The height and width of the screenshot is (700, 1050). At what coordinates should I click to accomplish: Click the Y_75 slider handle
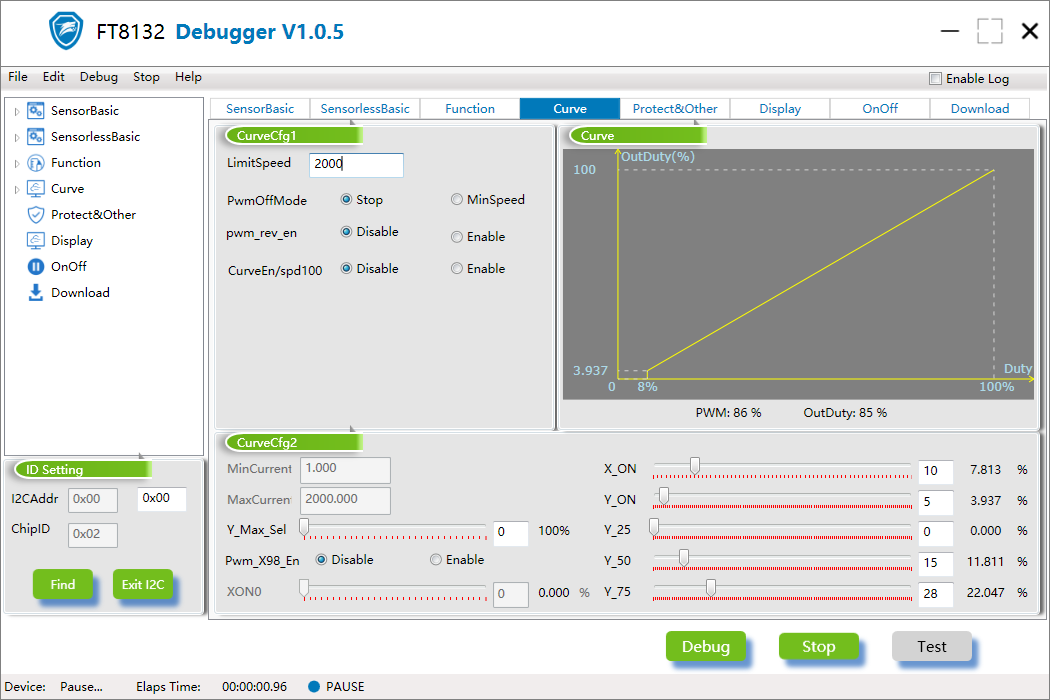710,588
